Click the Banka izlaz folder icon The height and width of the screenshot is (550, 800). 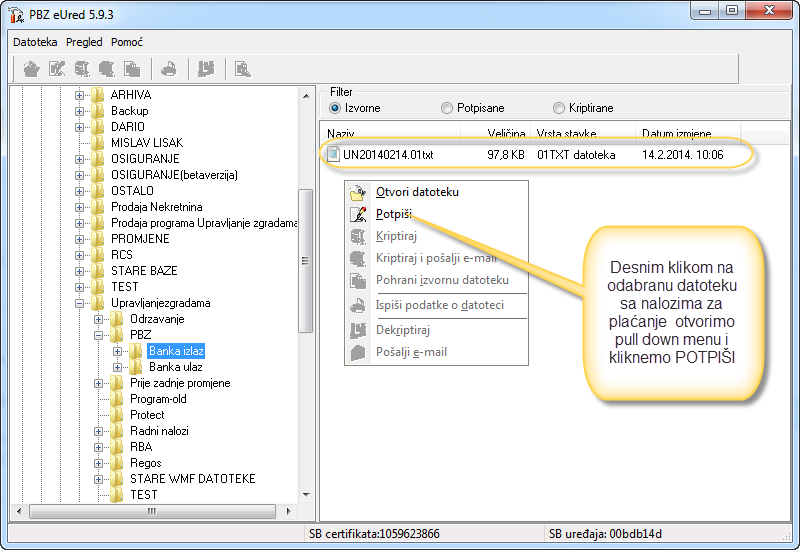click(x=135, y=351)
